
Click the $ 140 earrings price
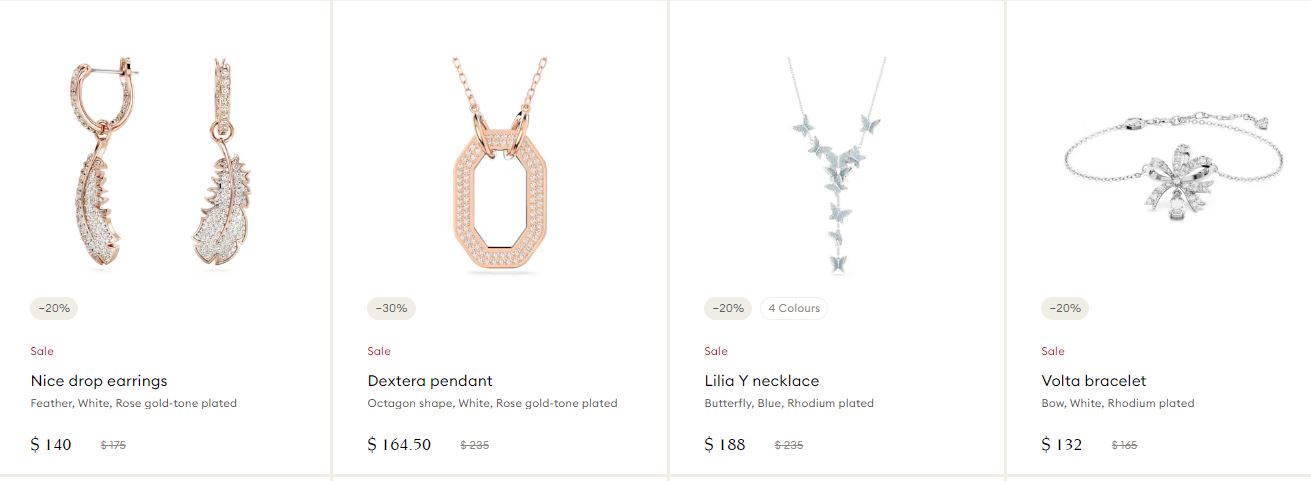(x=51, y=444)
